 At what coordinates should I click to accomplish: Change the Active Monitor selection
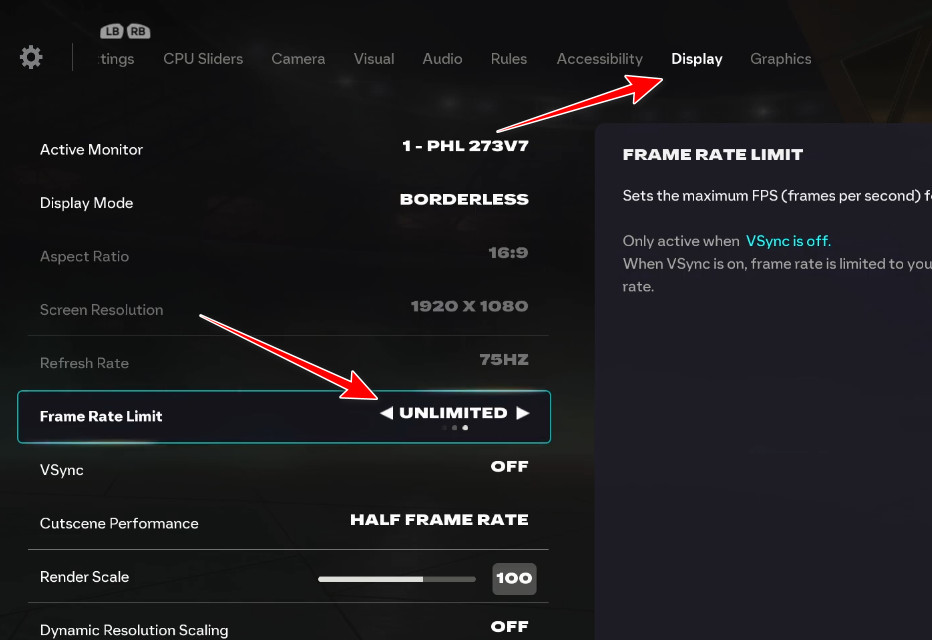[x=465, y=145]
